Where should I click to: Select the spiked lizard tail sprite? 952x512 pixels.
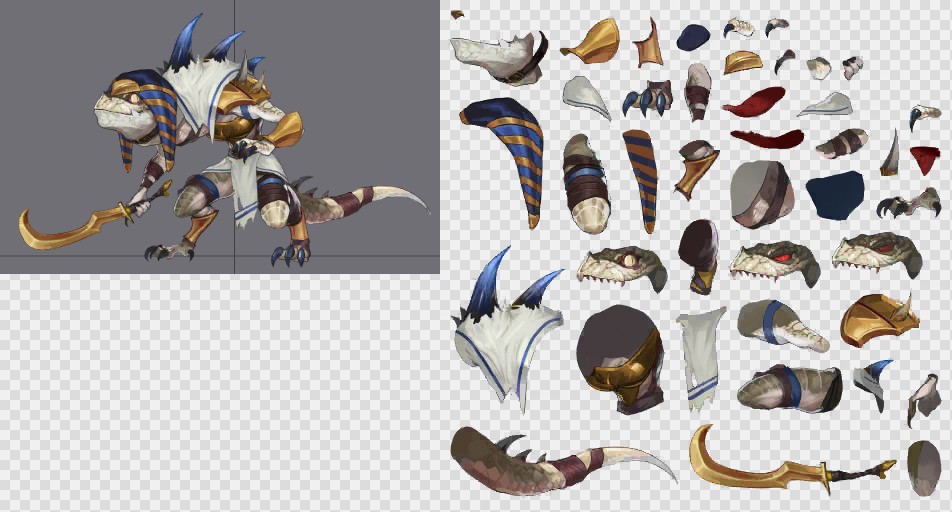pyautogui.click(x=550, y=460)
